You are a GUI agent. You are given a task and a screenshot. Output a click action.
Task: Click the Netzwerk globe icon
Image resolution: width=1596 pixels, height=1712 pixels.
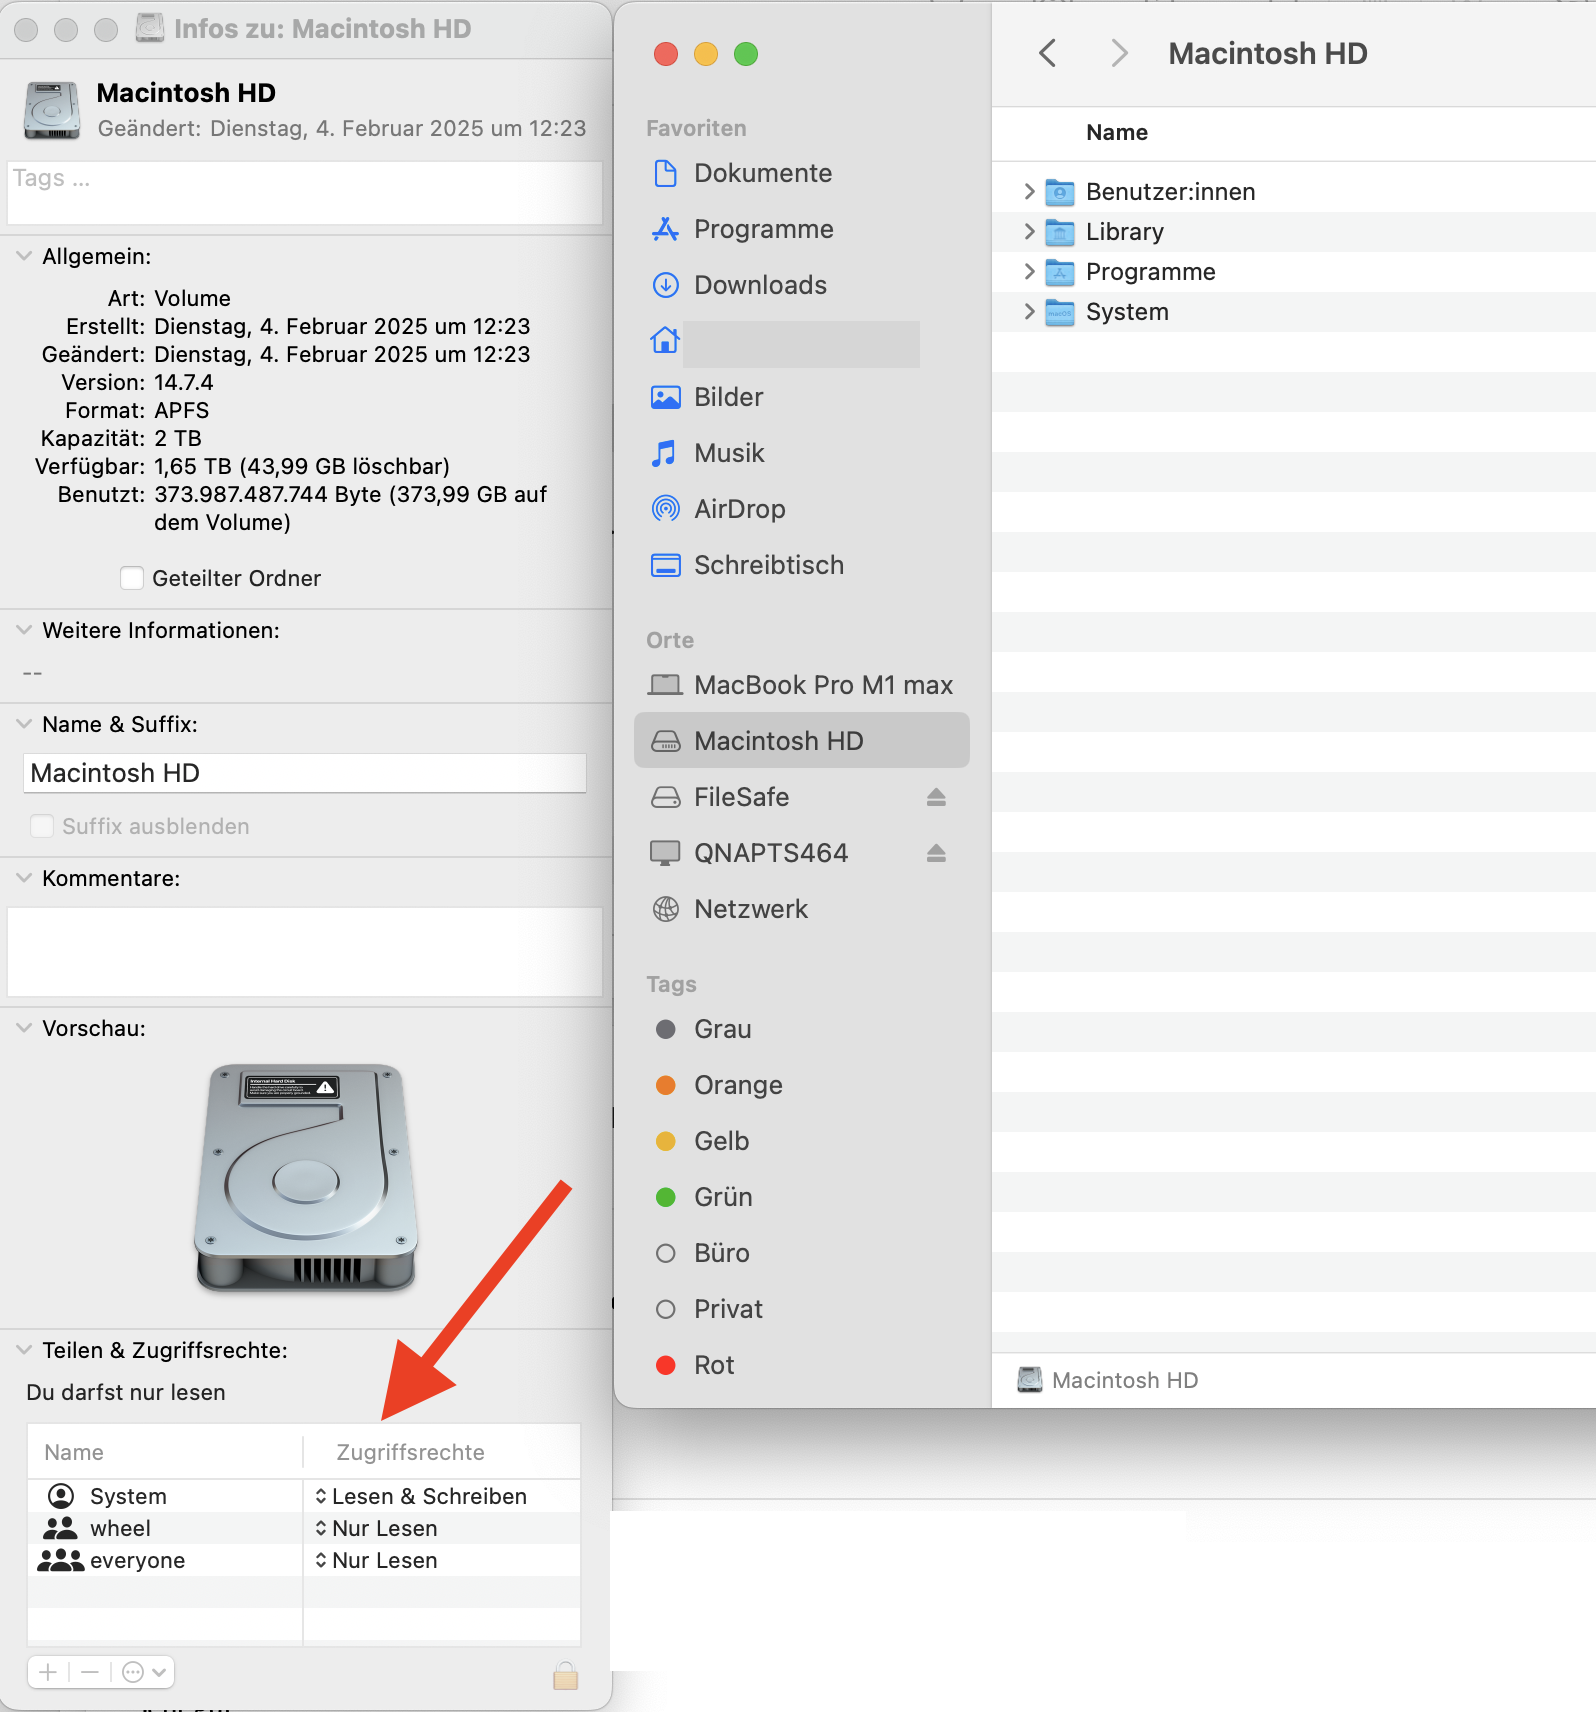click(x=665, y=909)
